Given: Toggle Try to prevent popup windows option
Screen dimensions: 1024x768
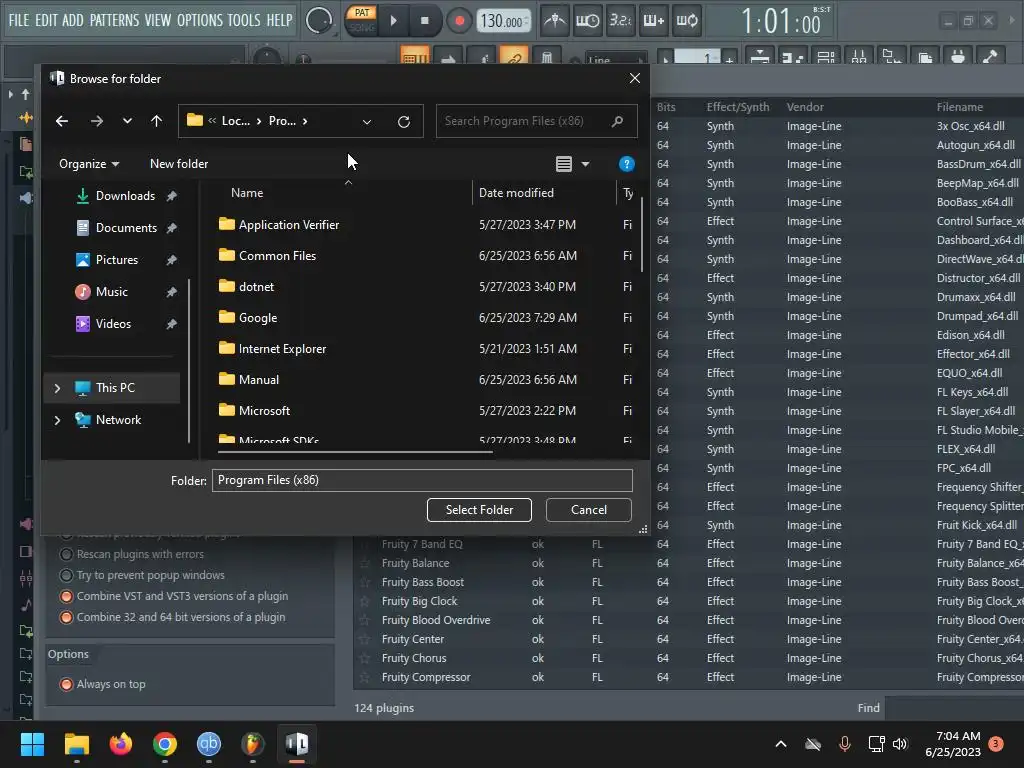Looking at the screenshot, I should pos(66,575).
